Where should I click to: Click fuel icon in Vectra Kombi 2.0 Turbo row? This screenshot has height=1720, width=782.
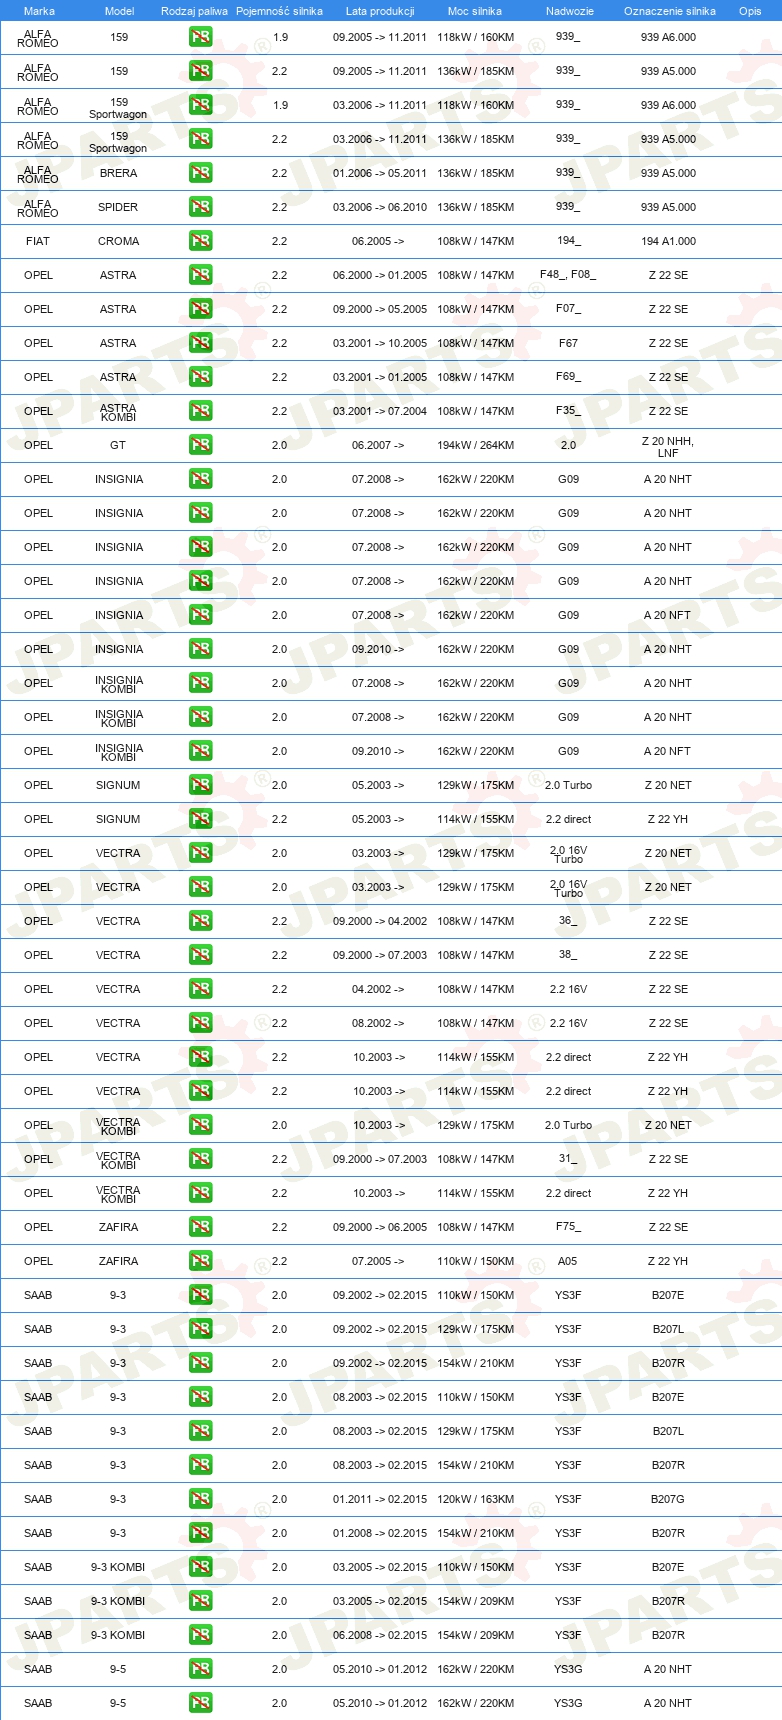[200, 1125]
